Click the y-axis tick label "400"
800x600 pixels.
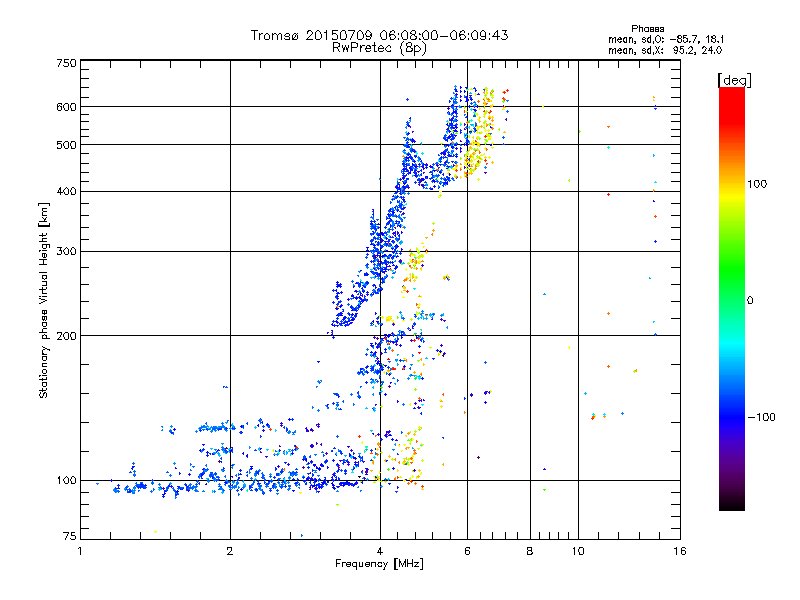point(66,191)
